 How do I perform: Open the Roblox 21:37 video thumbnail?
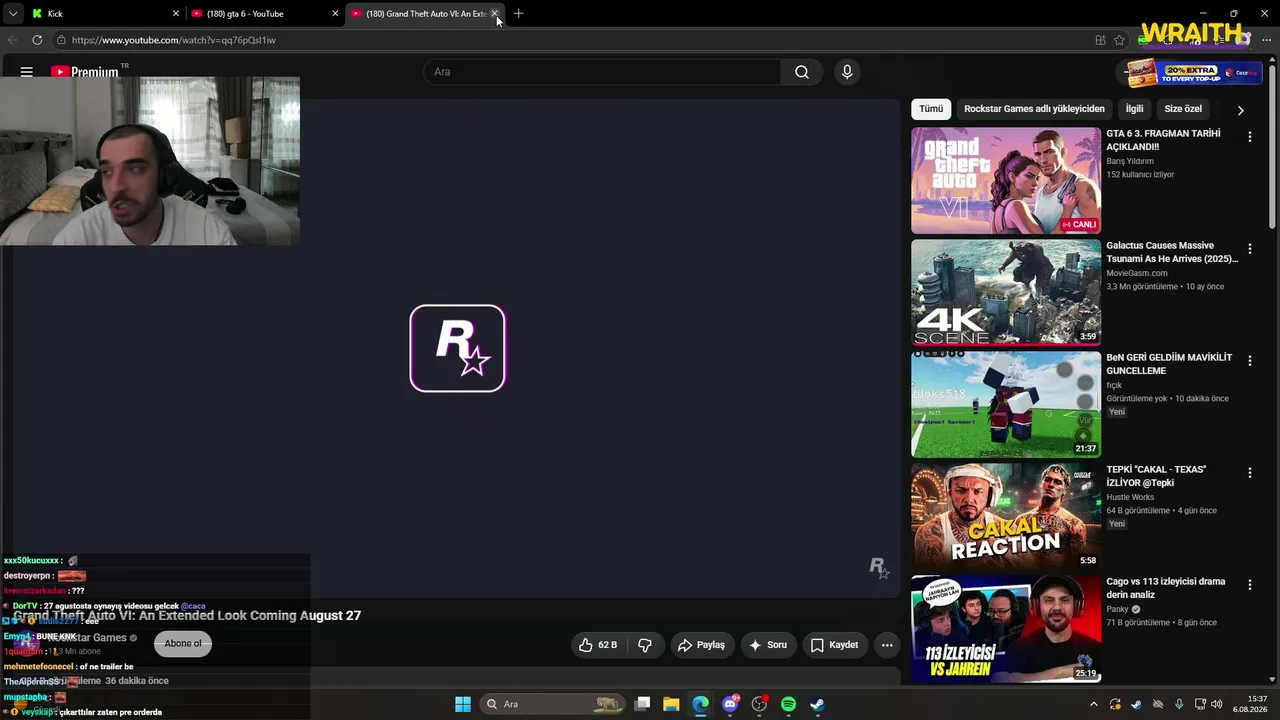(x=1005, y=404)
